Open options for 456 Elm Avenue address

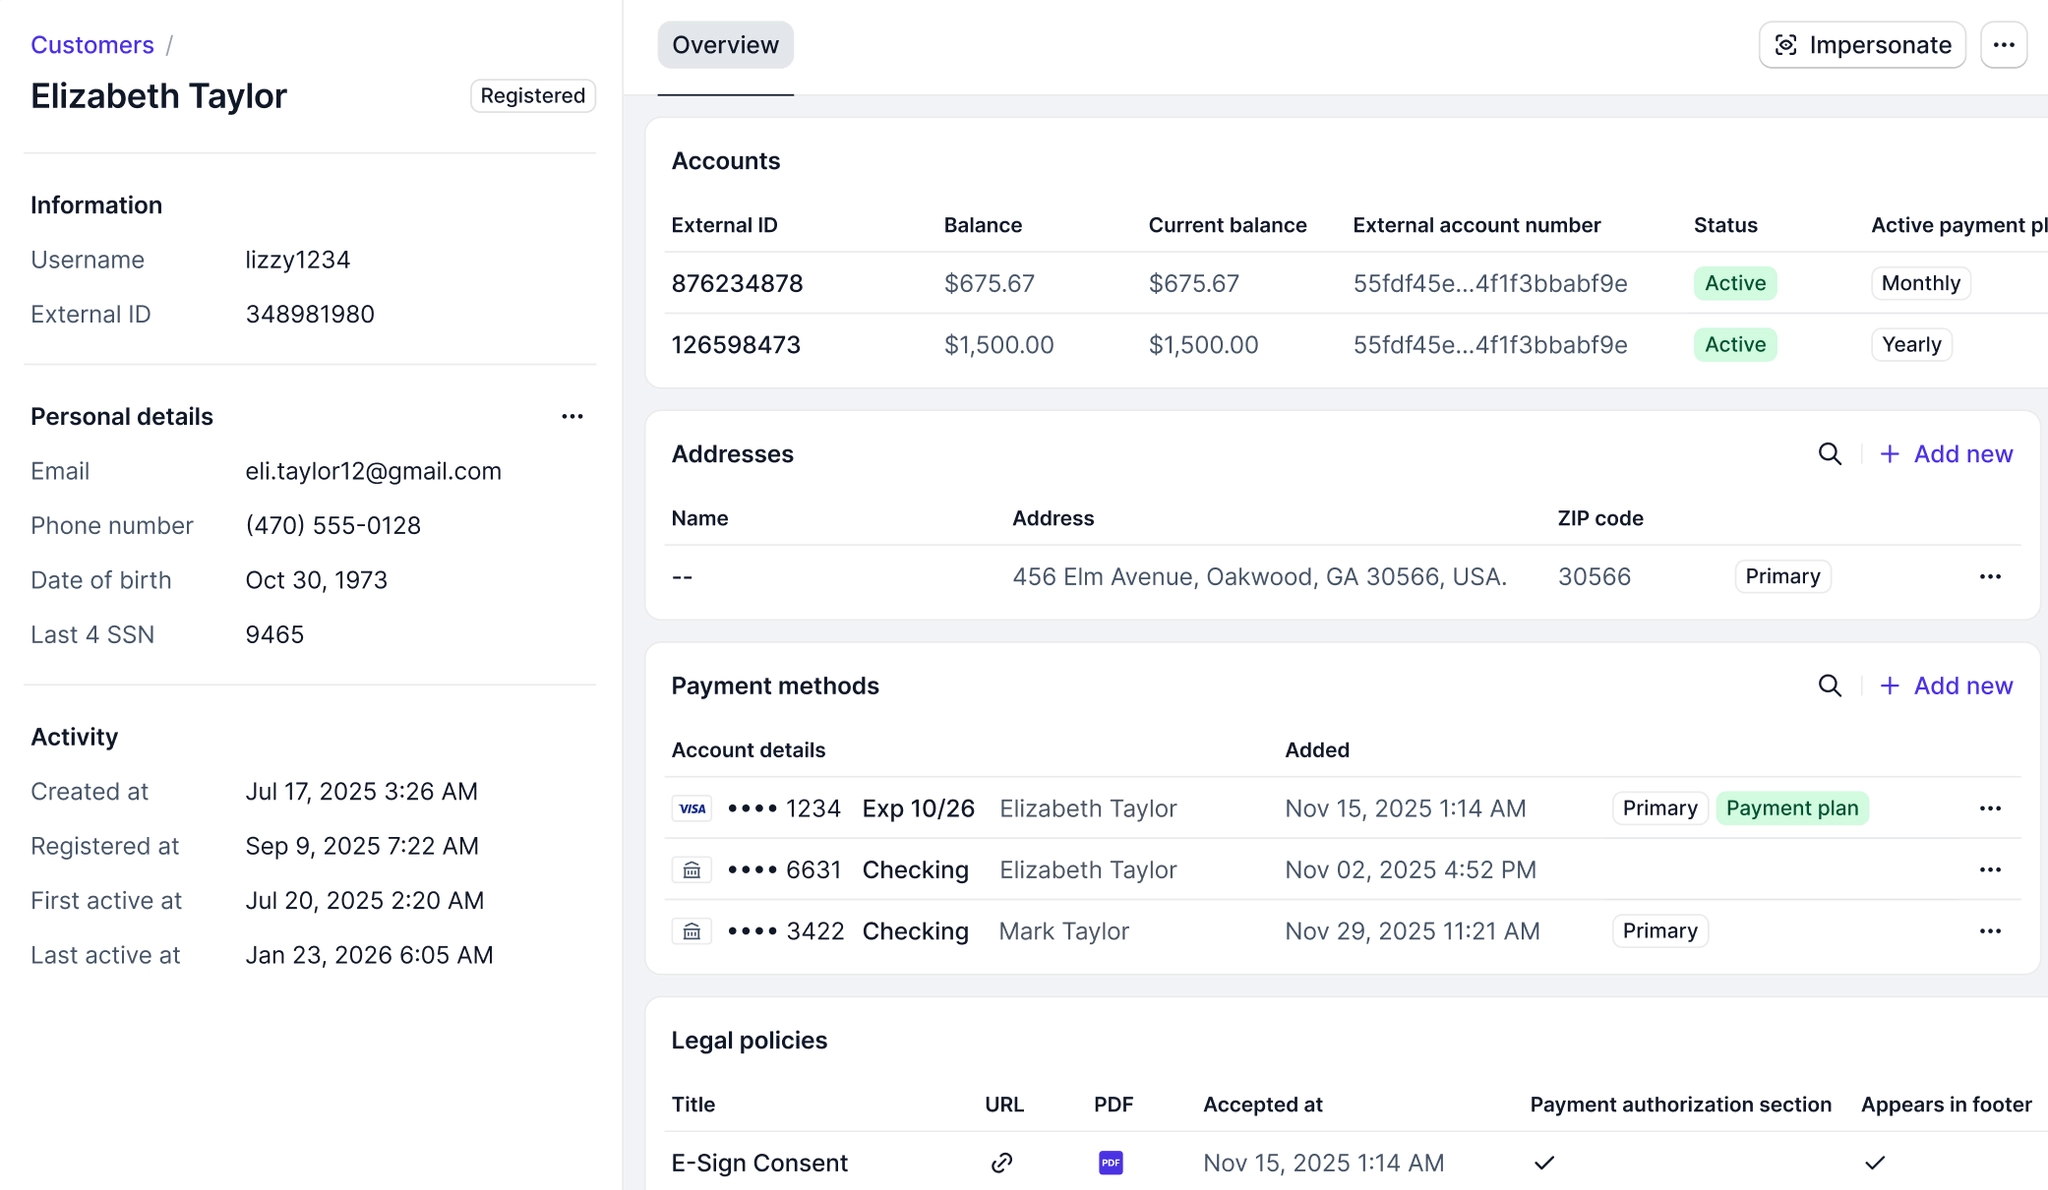click(x=1989, y=577)
